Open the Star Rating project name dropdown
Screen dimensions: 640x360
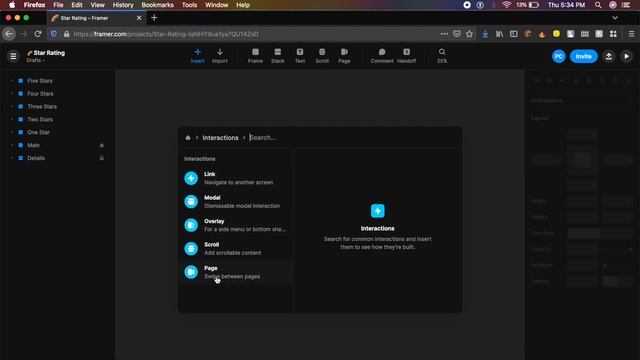pyautogui.click(x=46, y=56)
